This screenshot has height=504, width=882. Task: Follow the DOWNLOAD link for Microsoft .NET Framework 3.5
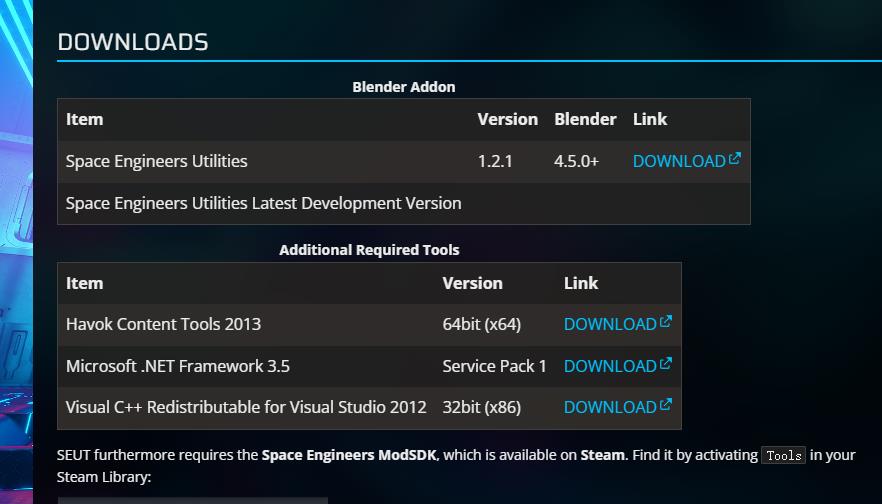[x=610, y=366]
